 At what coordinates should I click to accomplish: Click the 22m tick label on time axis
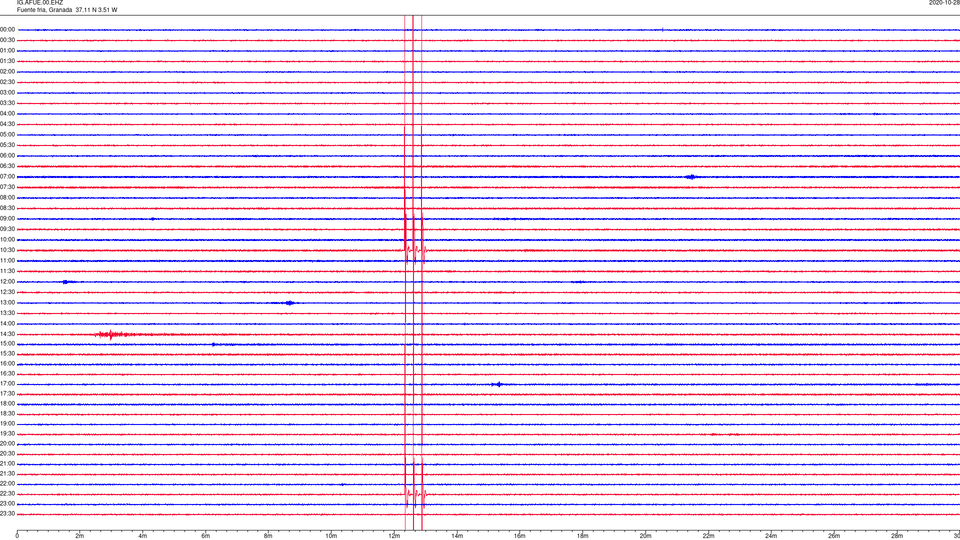[708, 536]
